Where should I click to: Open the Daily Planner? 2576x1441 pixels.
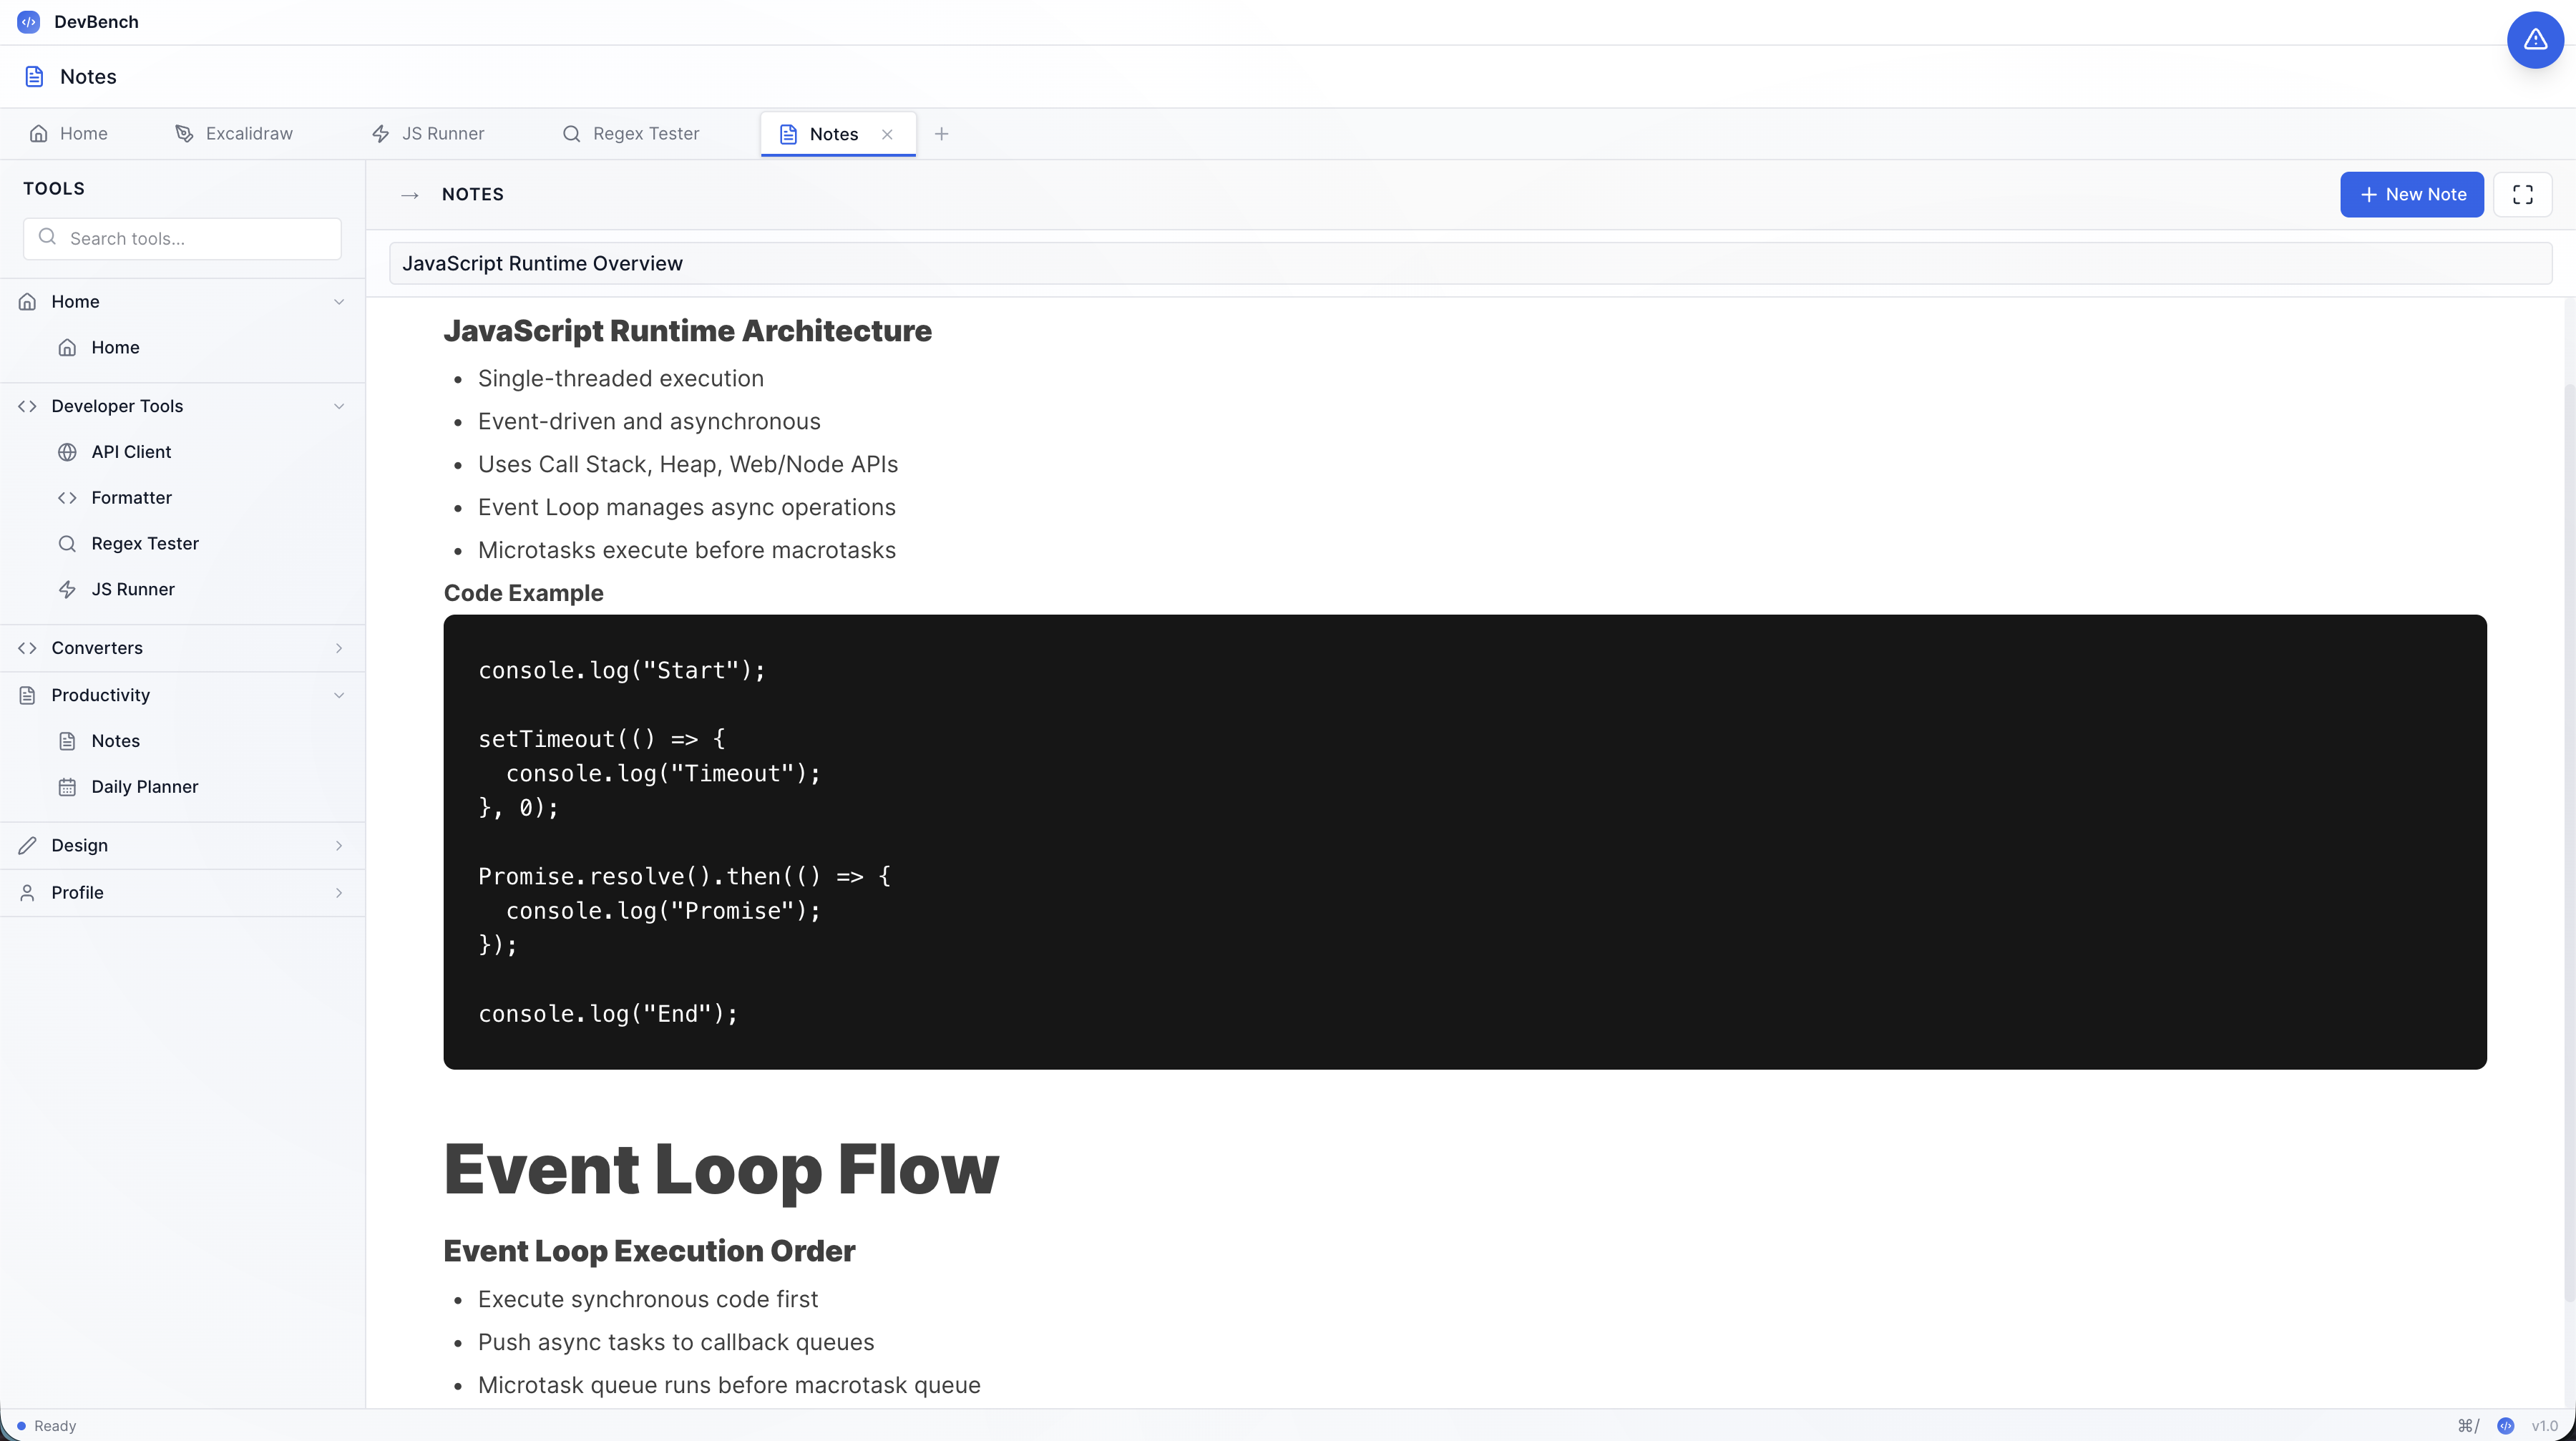pos(144,786)
